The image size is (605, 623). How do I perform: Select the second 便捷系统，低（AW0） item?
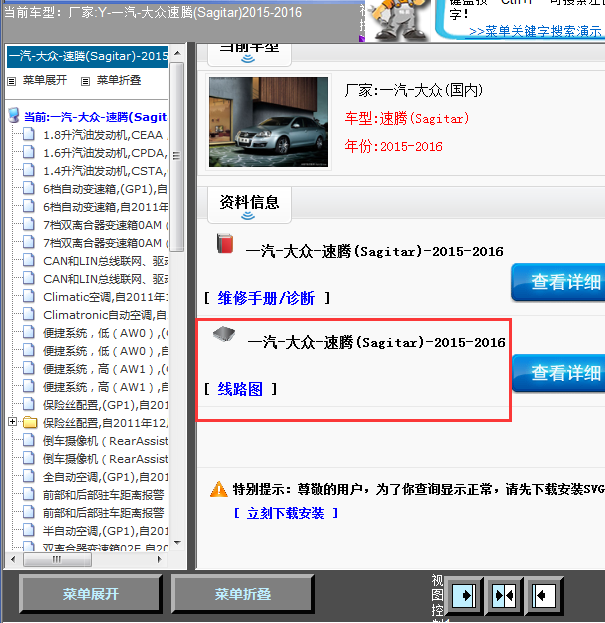click(105, 351)
